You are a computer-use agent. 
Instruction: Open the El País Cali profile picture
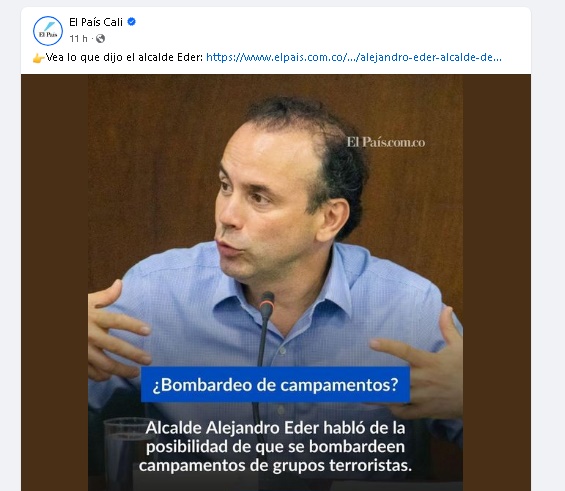click(48, 31)
